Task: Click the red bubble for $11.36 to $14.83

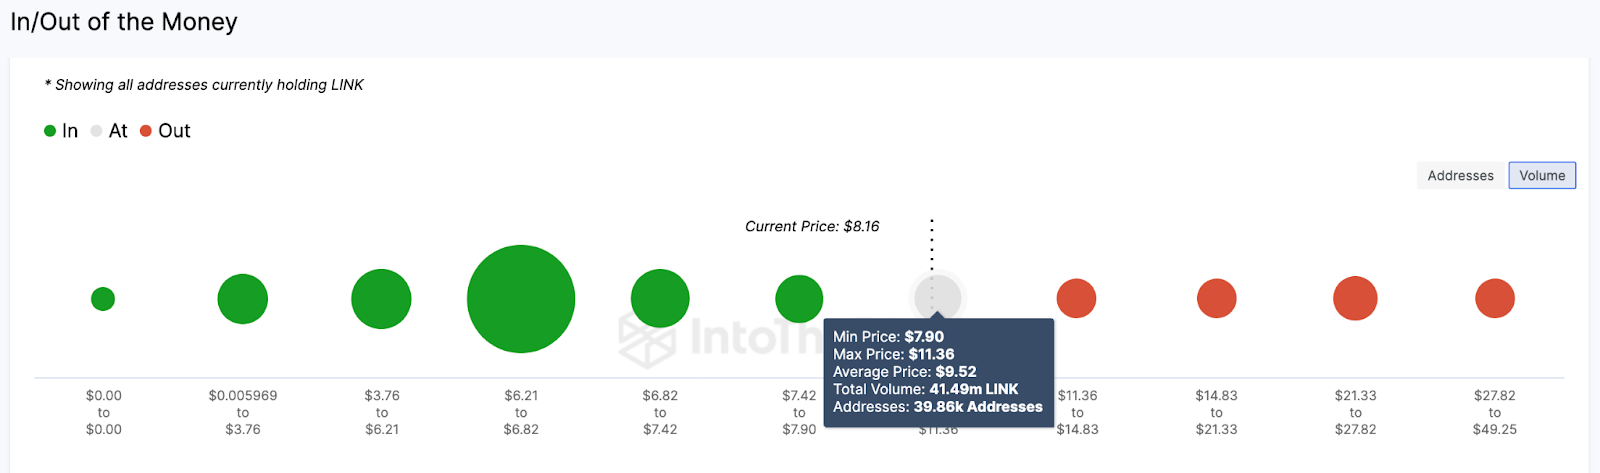Action: [x=1077, y=298]
